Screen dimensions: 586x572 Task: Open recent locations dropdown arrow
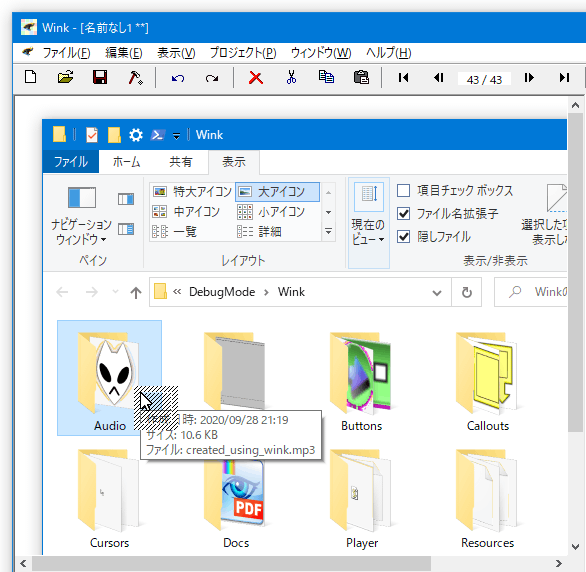coord(115,292)
